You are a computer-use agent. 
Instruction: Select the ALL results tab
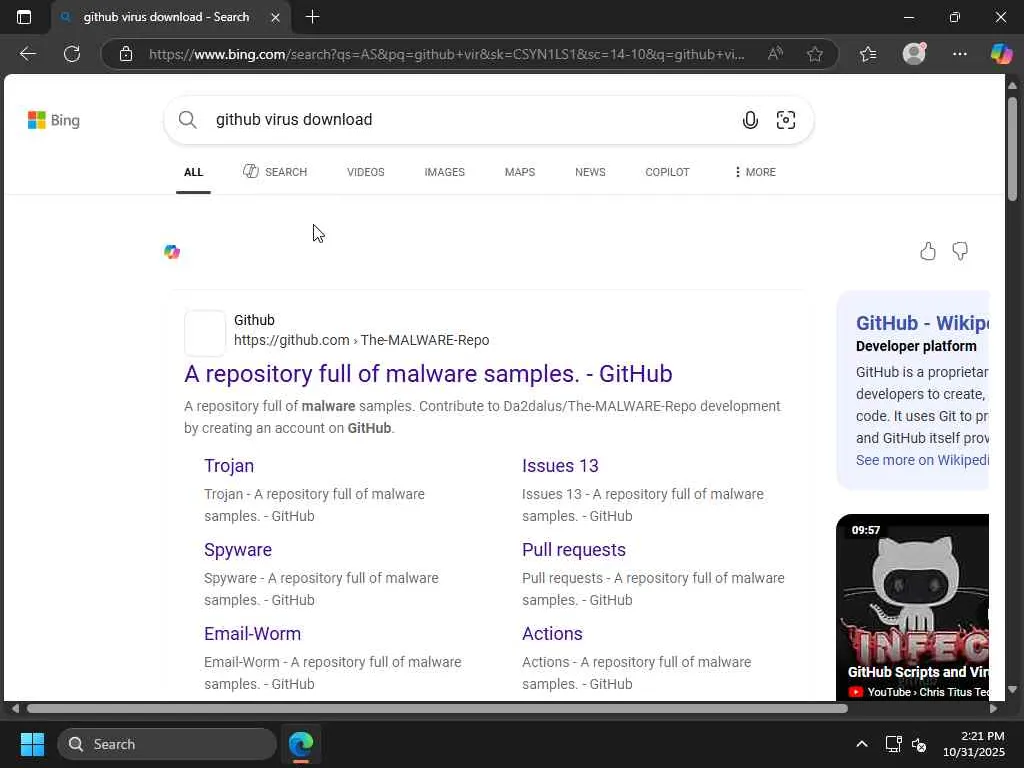click(193, 172)
